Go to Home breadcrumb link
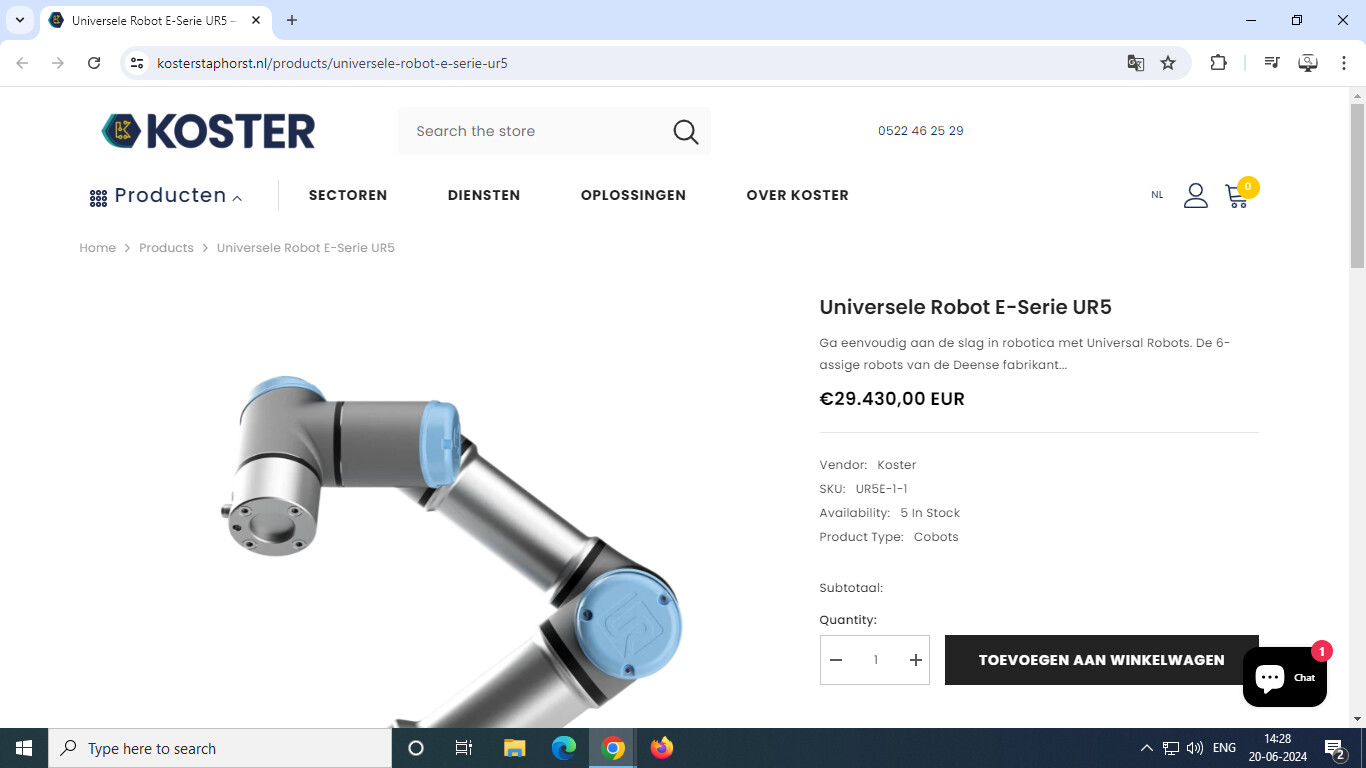 point(98,248)
